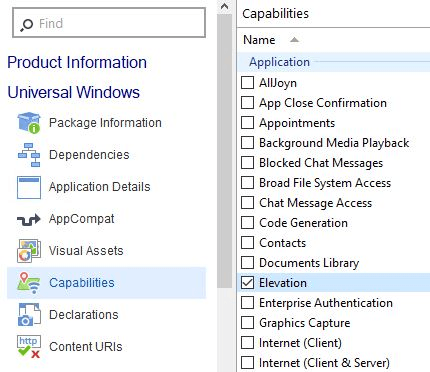Viewport: 430px width, 372px height.
Task: Click the Dependencies hierarchy icon
Action: [x=29, y=155]
